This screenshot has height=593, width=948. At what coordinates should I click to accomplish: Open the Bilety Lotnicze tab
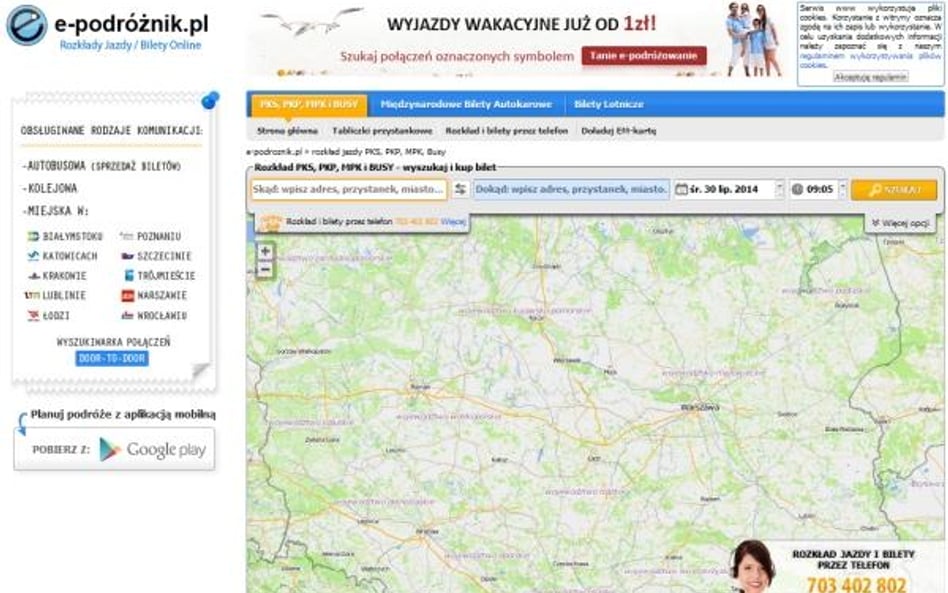pyautogui.click(x=608, y=102)
